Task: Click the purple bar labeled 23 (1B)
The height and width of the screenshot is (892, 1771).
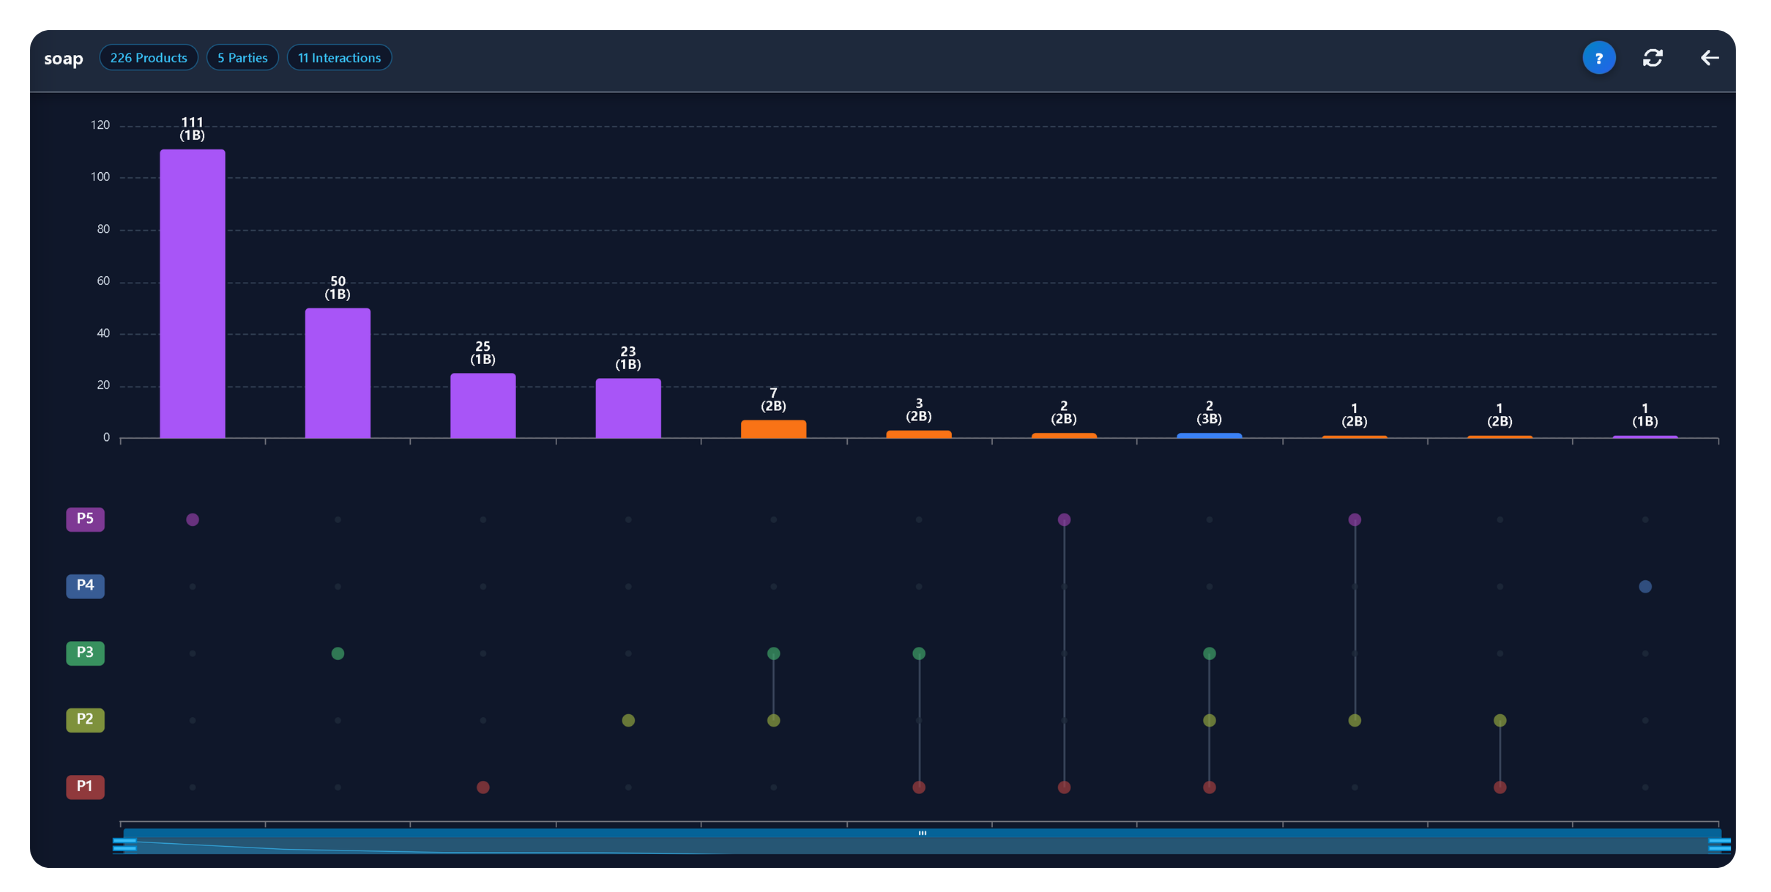Action: [628, 408]
